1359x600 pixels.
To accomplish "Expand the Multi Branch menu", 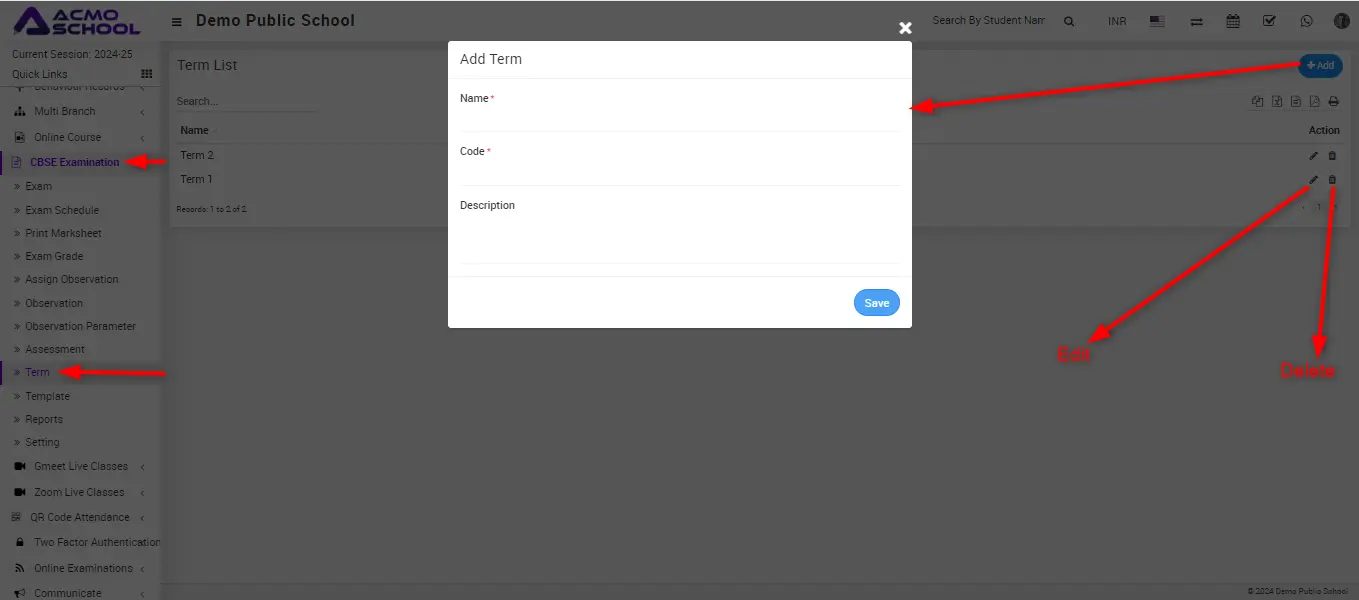I will click(65, 111).
